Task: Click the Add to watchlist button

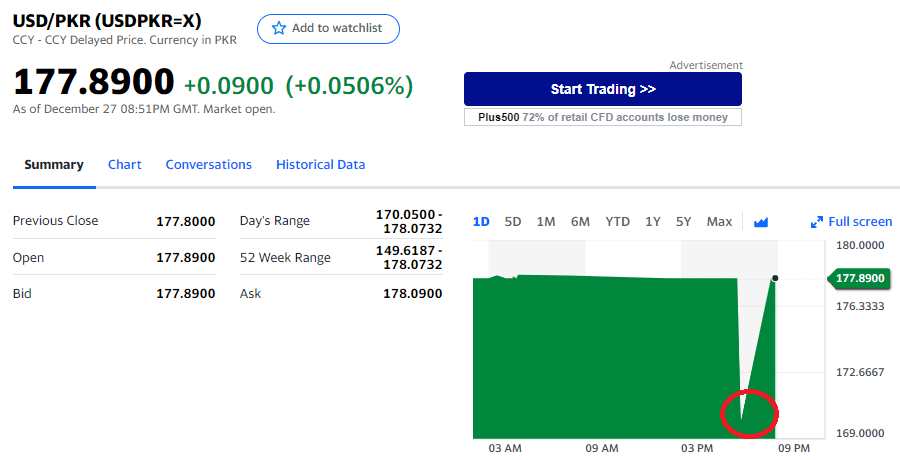Action: [x=328, y=29]
